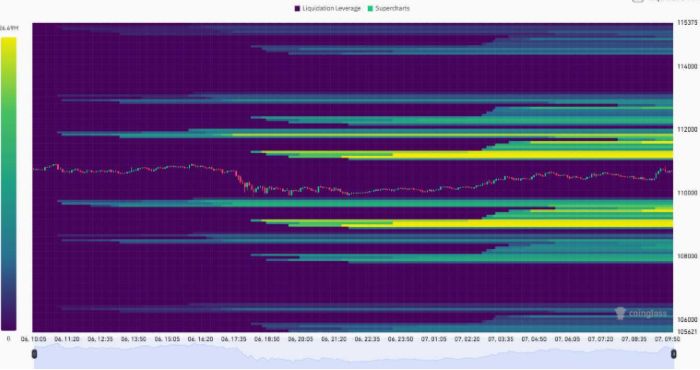The image size is (700, 370).
Task: Select the 110000 price axis label
Action: 687,193
